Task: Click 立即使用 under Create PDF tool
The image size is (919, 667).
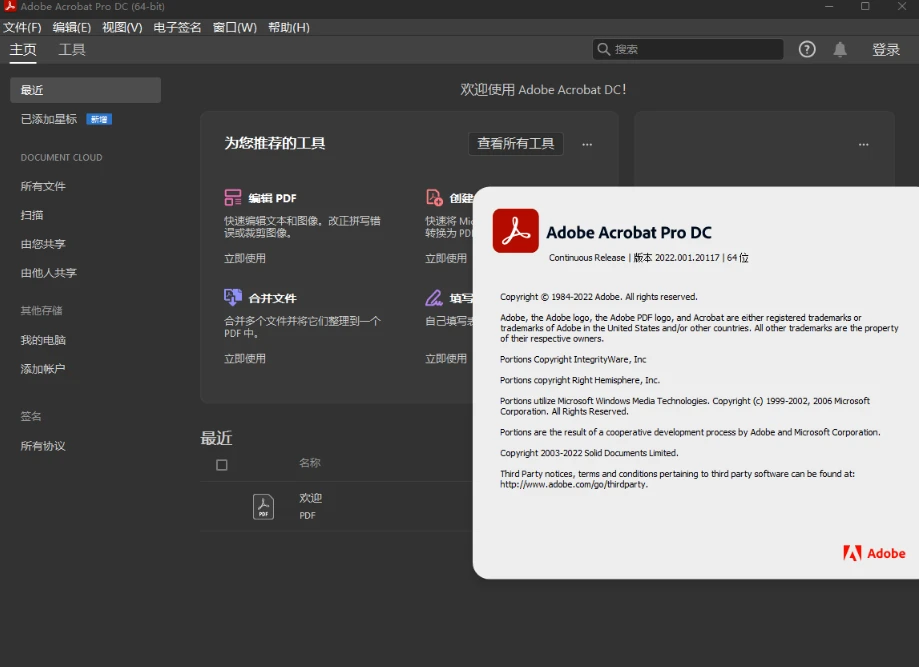Action: click(446, 258)
